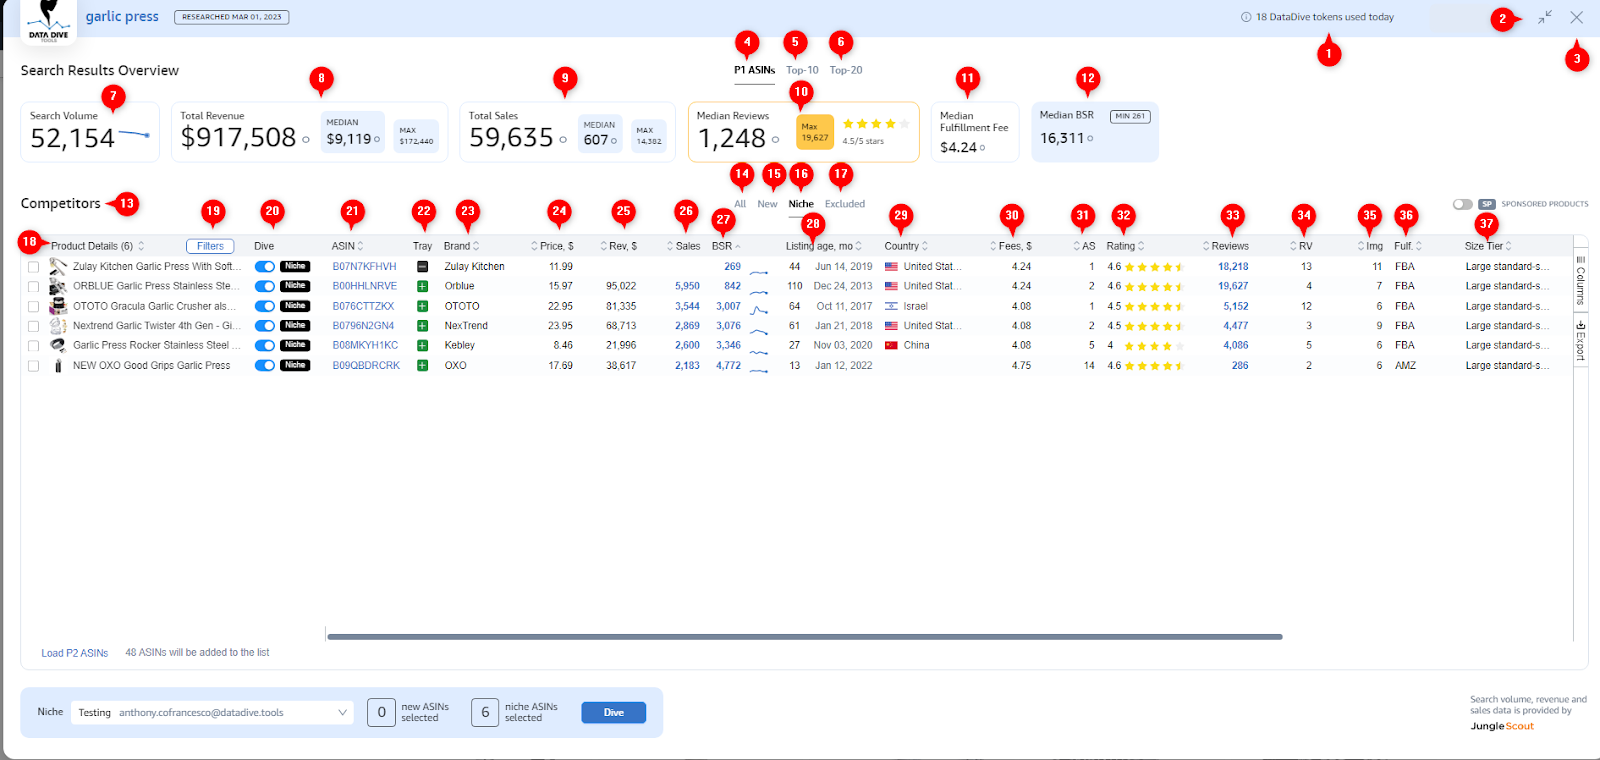The height and width of the screenshot is (760, 1600).
Task: Click the United States flag on Zulay row
Action: pos(891,267)
